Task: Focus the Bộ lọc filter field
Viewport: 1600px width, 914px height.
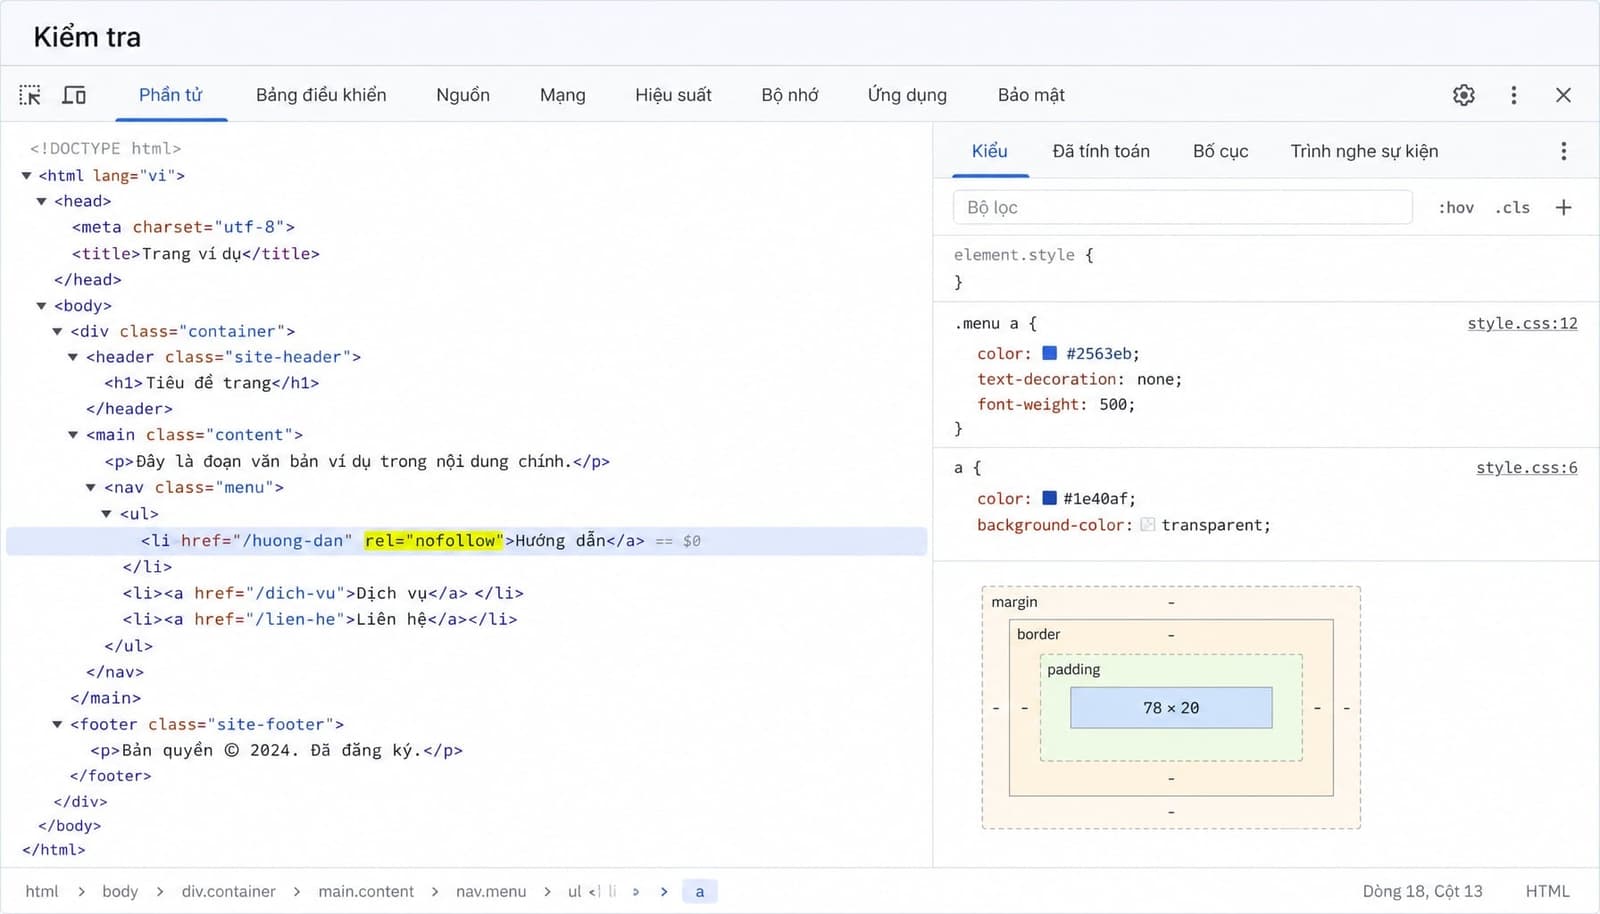Action: pyautogui.click(x=1182, y=207)
